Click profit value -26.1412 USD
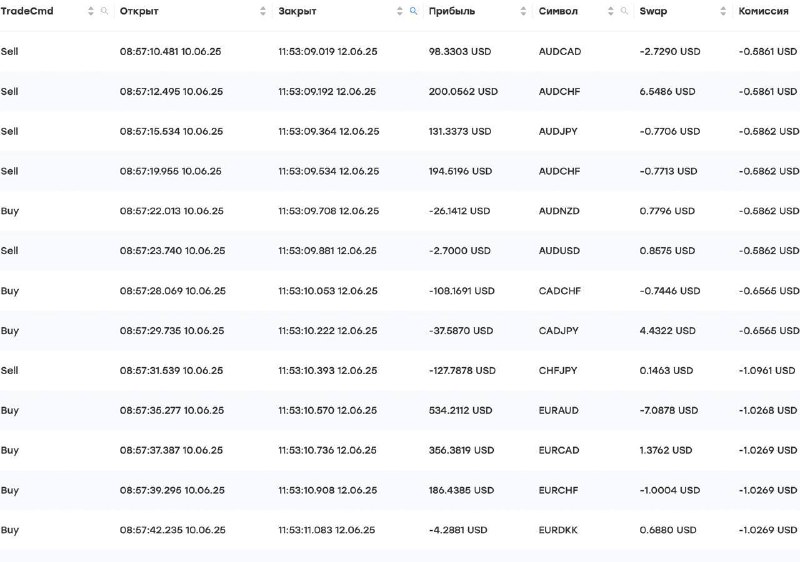Viewport: 800px width, 562px height. pyautogui.click(x=459, y=211)
